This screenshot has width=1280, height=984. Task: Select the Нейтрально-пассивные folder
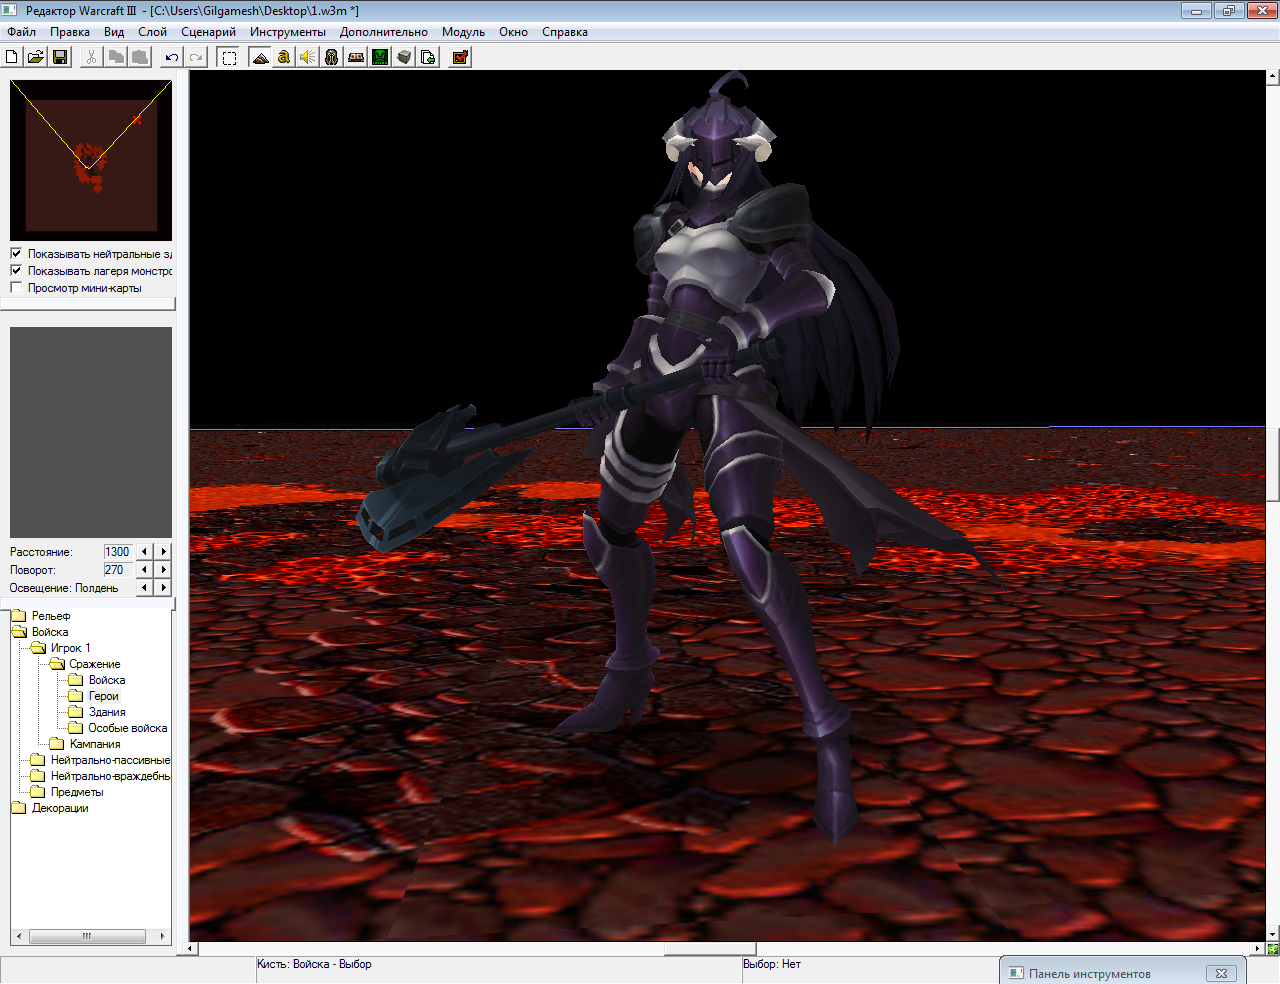point(110,760)
